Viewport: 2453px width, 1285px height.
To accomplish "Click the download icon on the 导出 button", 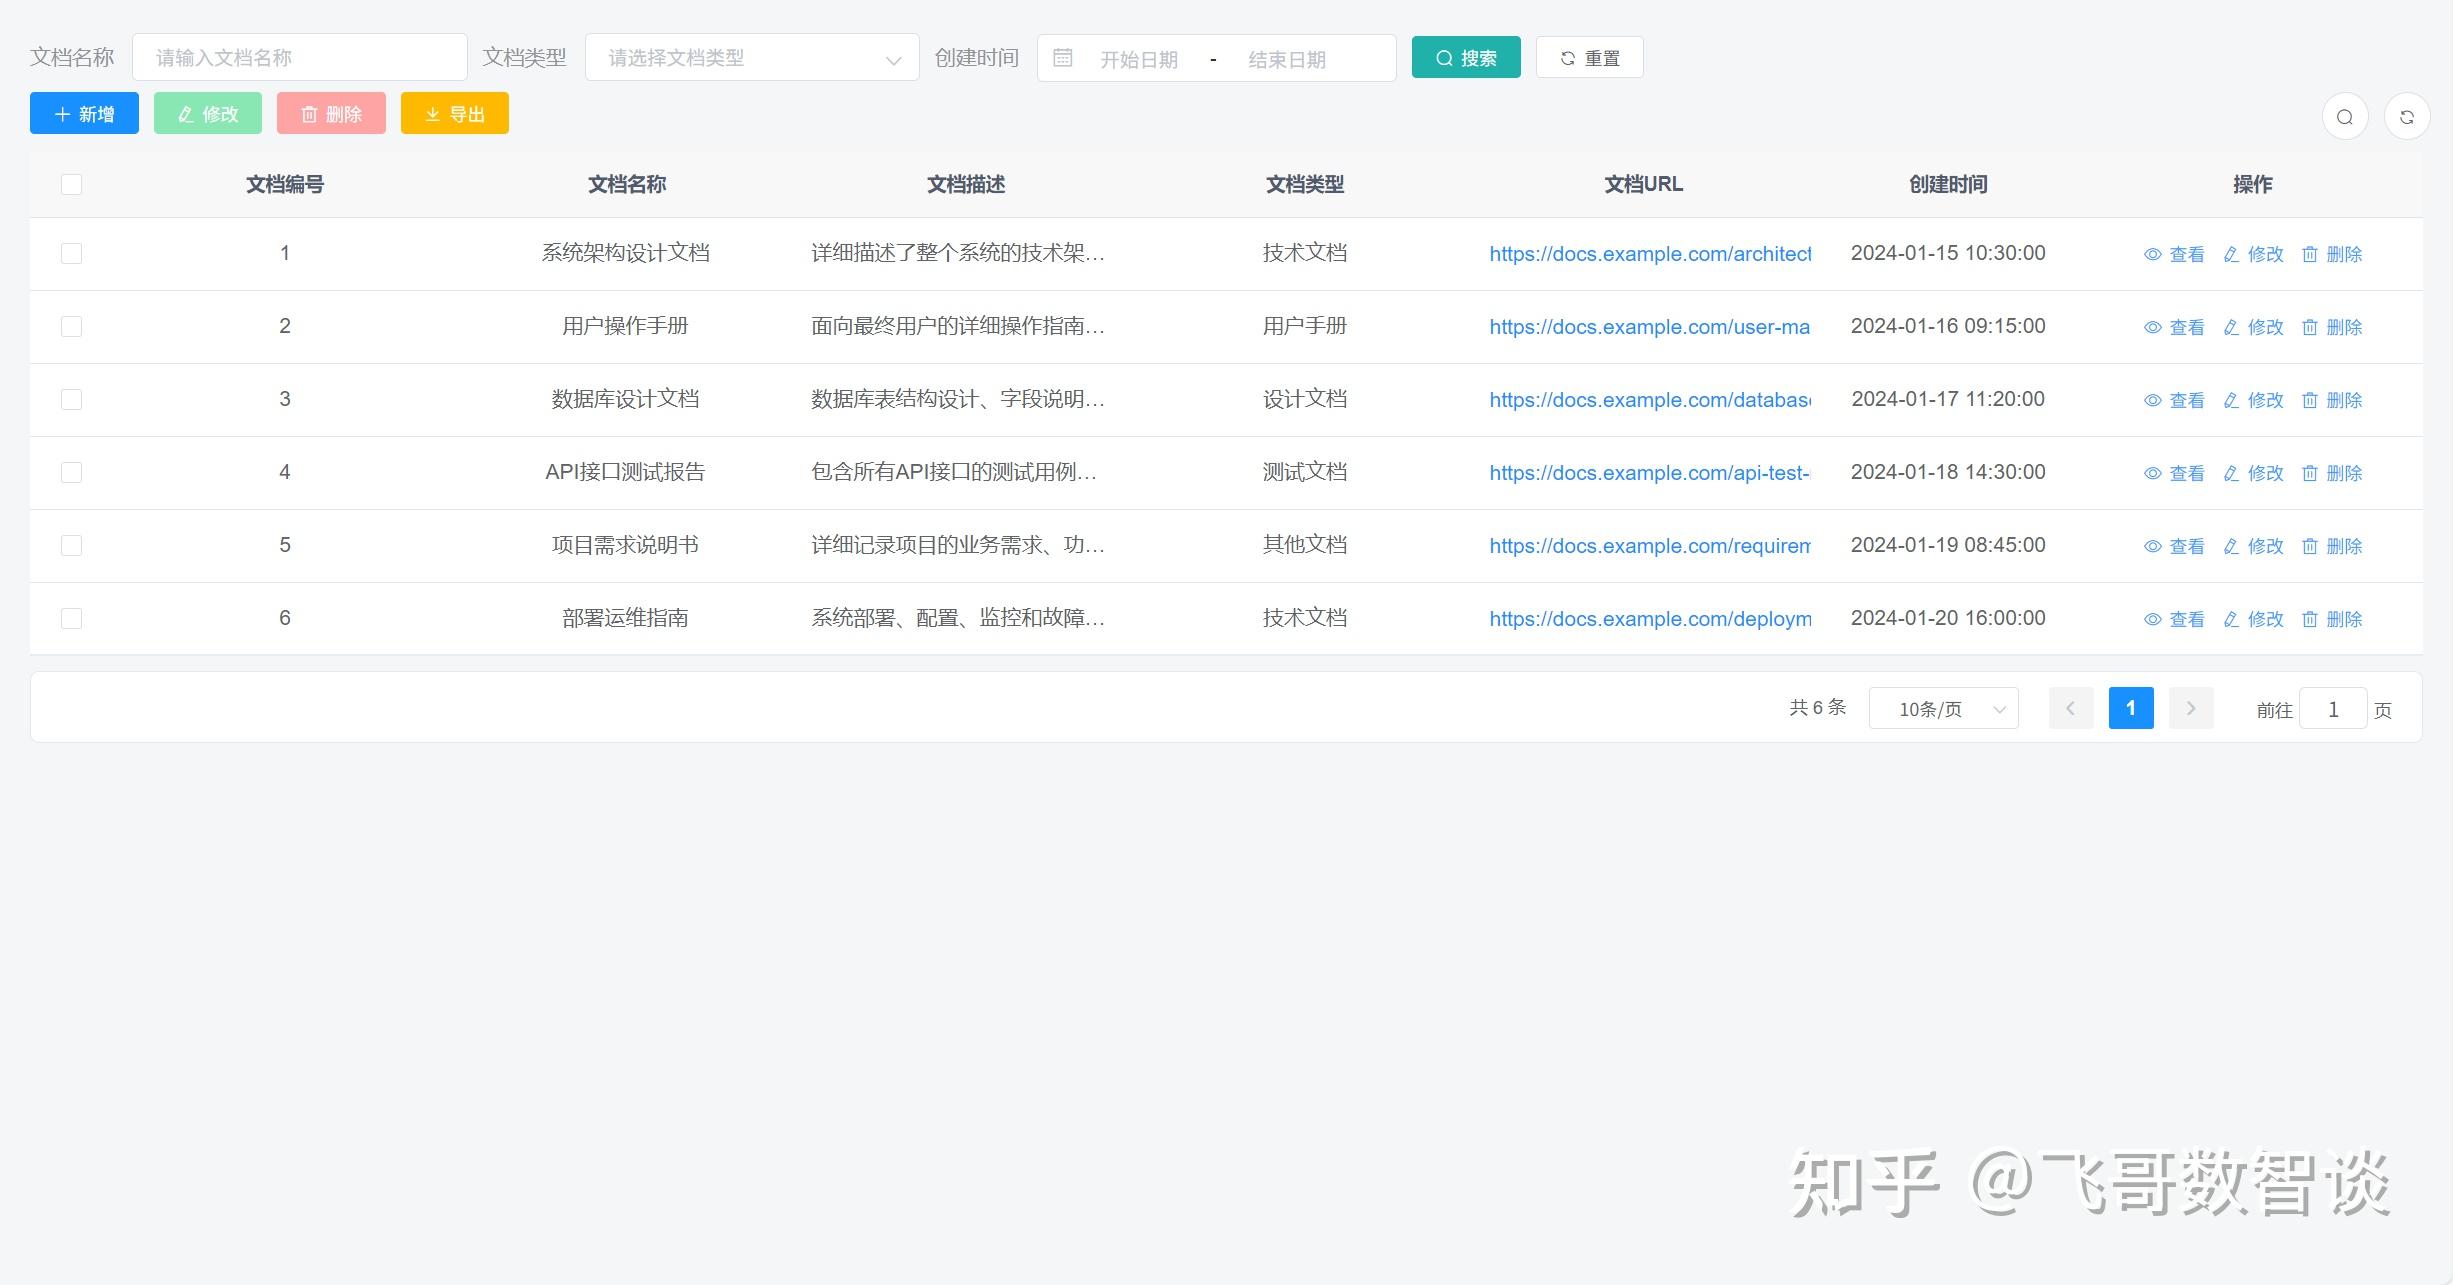I will (432, 113).
